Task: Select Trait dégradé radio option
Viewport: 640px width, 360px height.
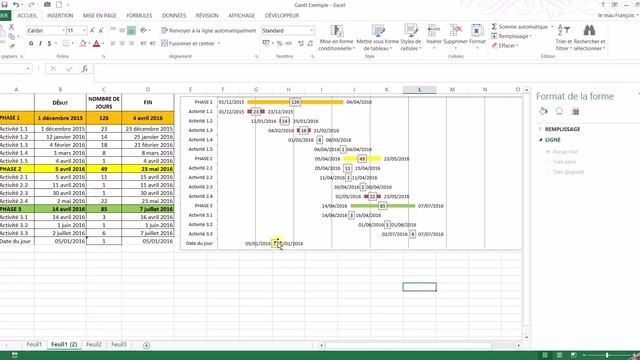Action: click(549, 172)
